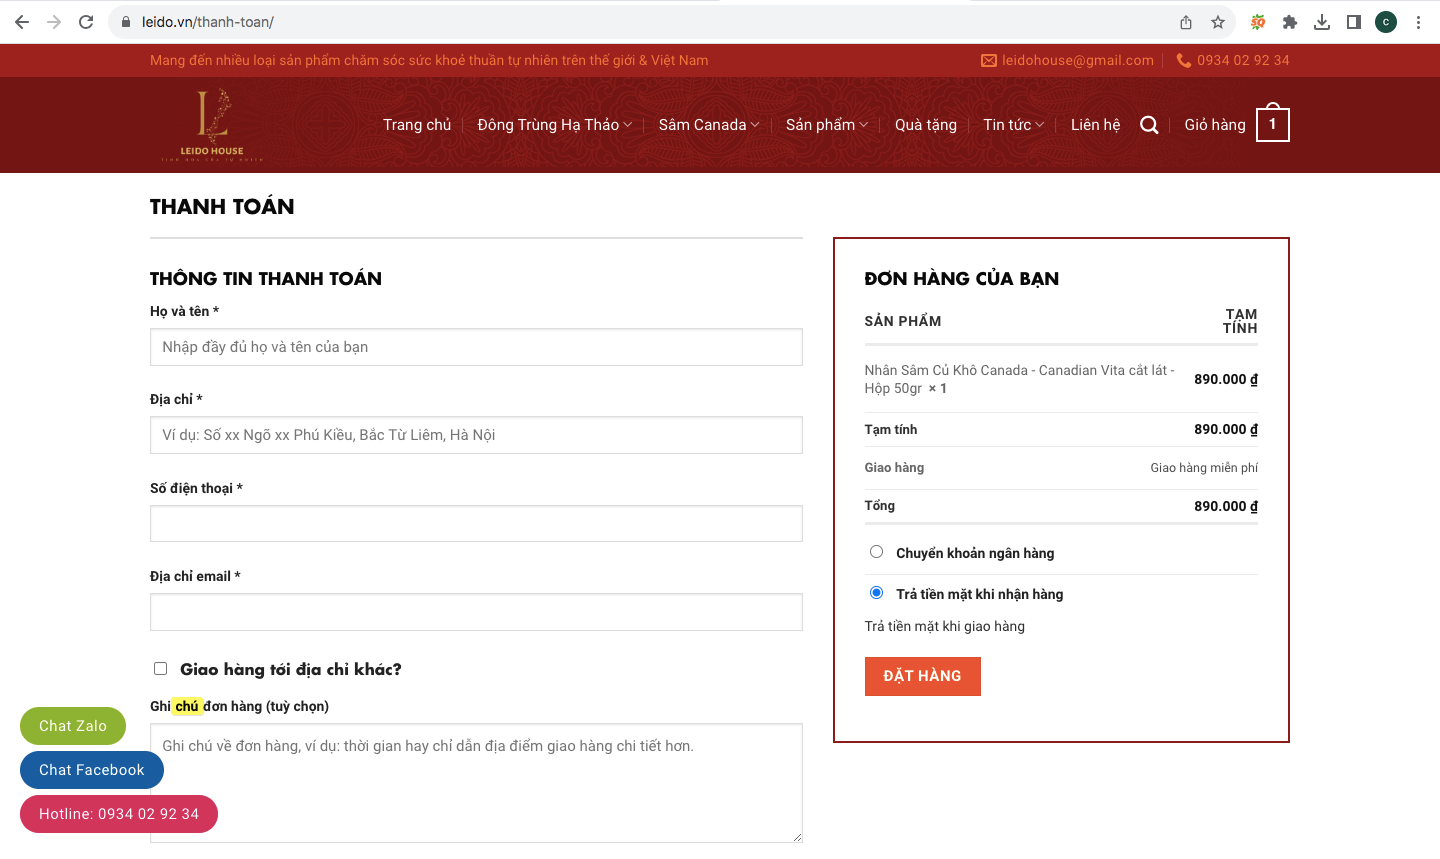Screen dimensions: 1440x859
Task: Focus the Họ và tên input field
Action: pyautogui.click(x=476, y=347)
